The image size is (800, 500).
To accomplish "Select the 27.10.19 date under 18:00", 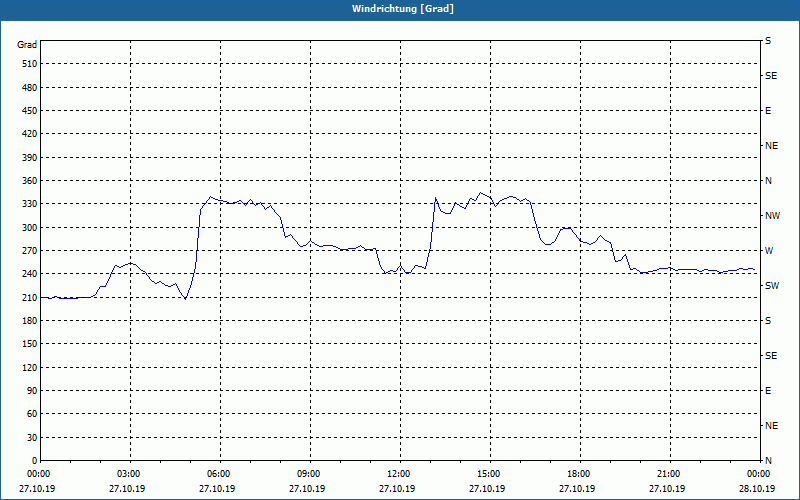I will [578, 489].
